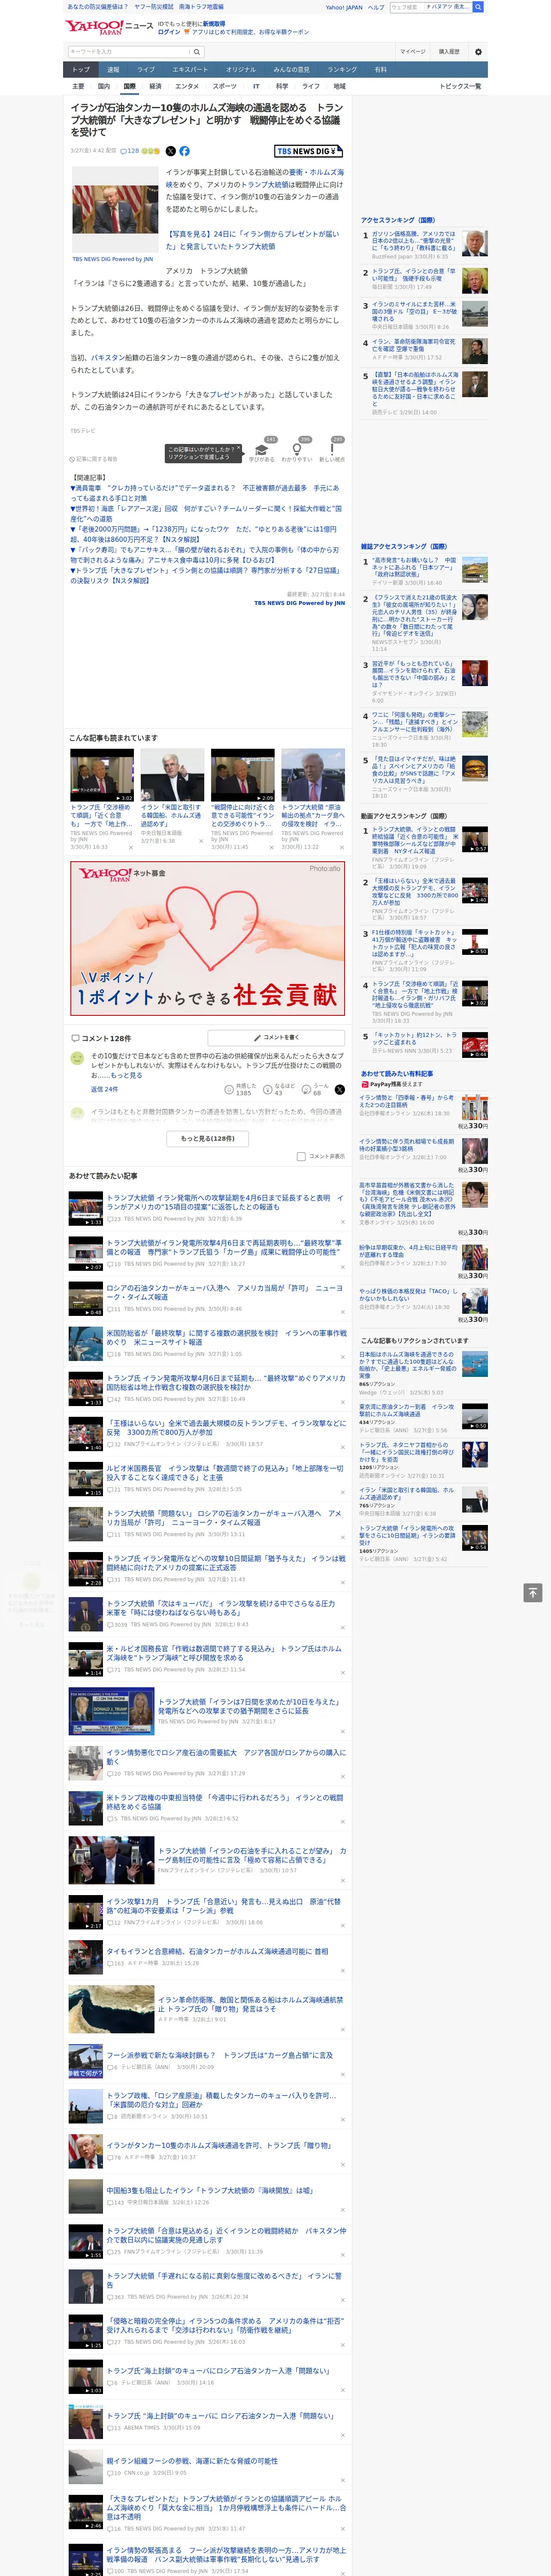Image resolution: width=551 pixels, height=2576 pixels.
Task: Click the Yahoo ネット募金 heart banner
Action: (x=207, y=938)
